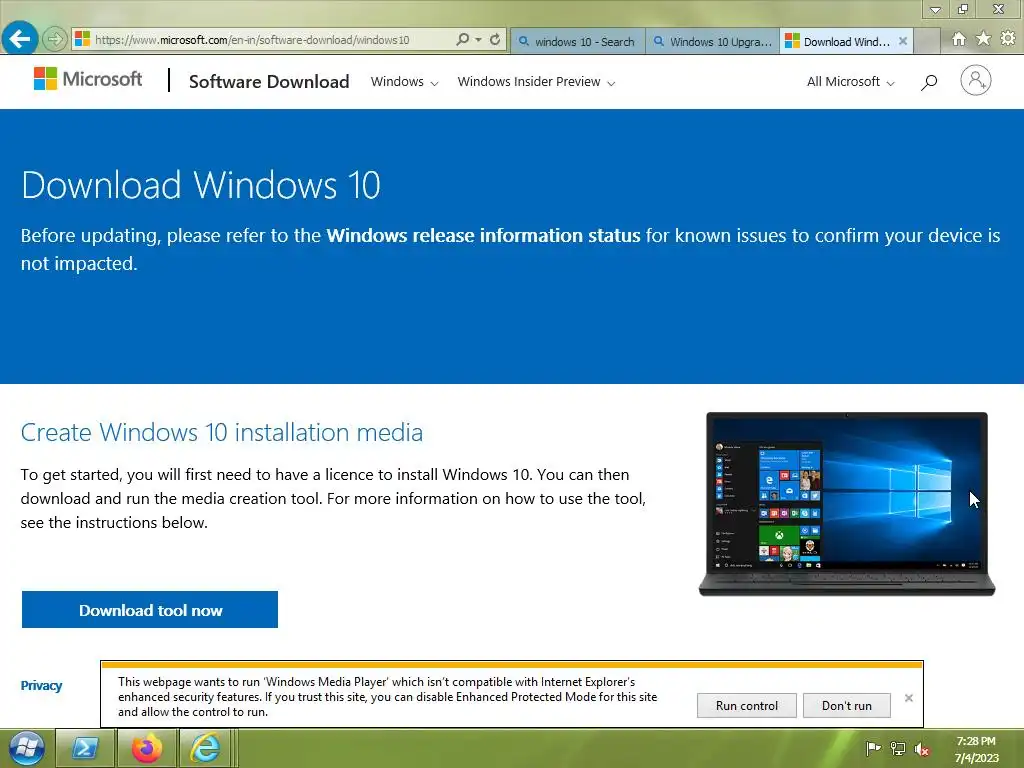Click the Download tool now button

pos(150,609)
